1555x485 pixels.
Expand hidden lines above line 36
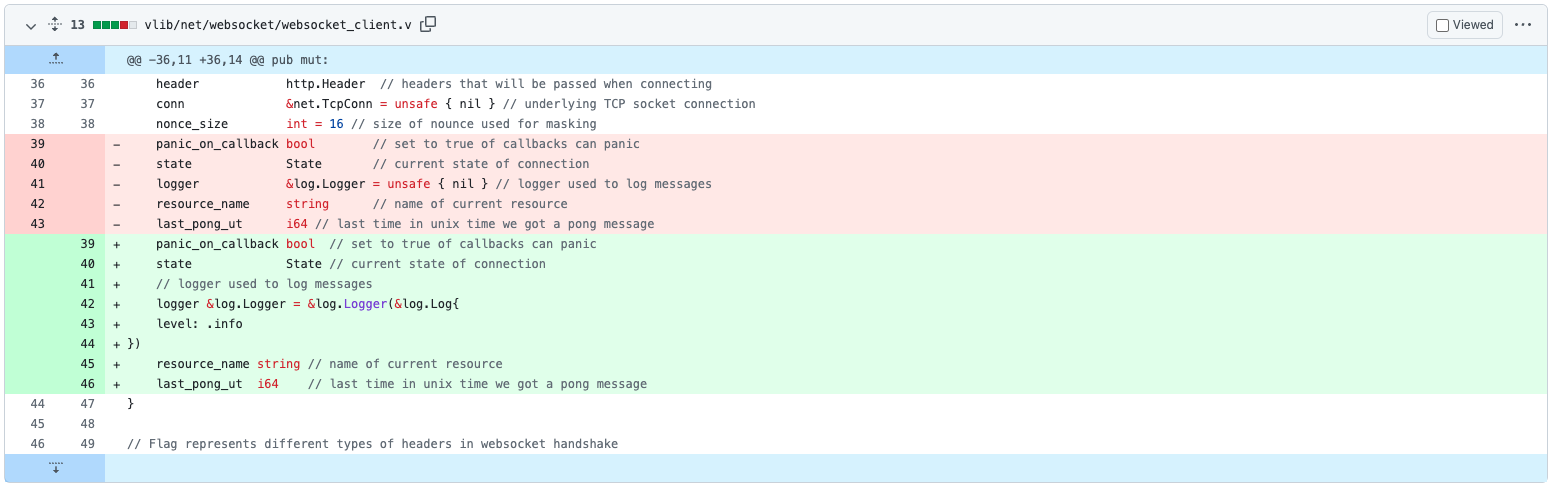(x=55, y=59)
